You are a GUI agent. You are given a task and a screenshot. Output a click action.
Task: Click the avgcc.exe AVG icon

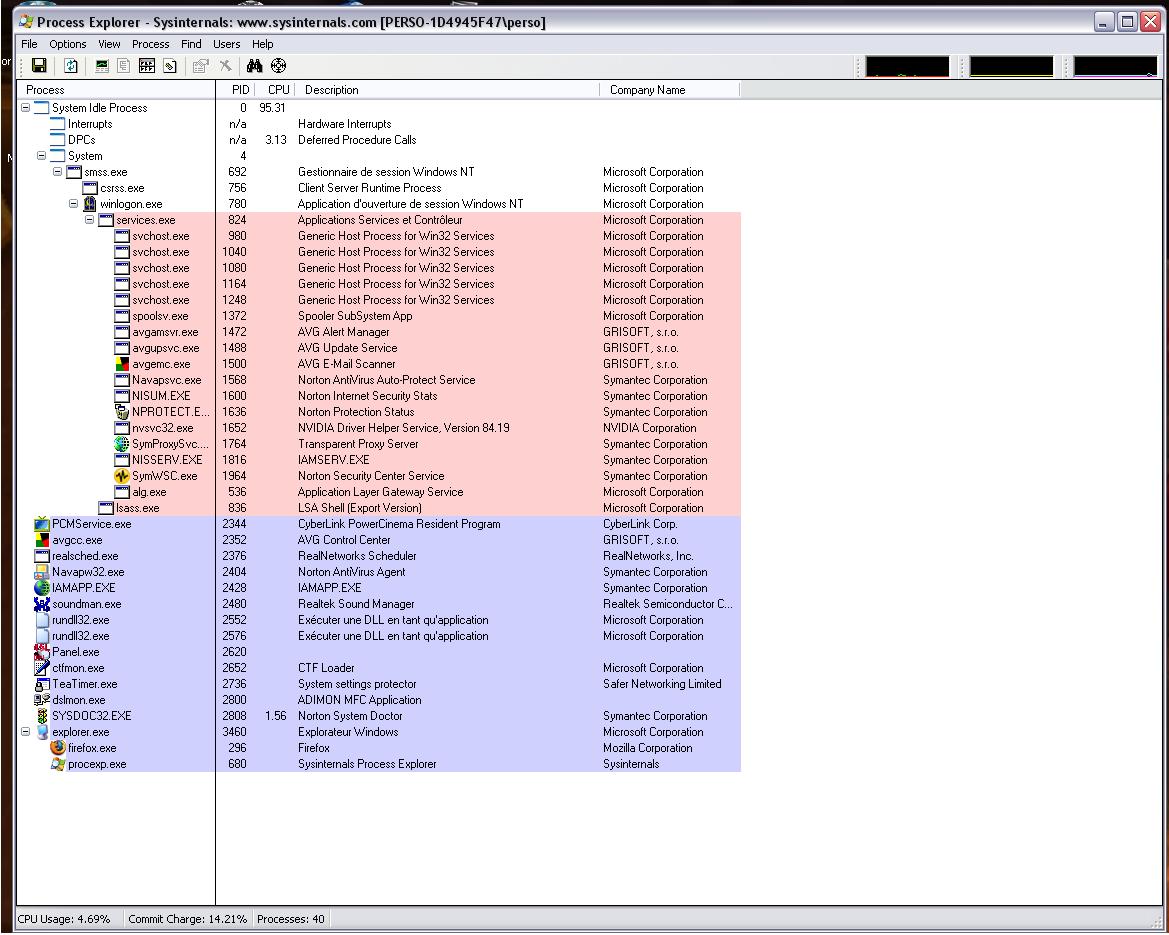coord(42,541)
